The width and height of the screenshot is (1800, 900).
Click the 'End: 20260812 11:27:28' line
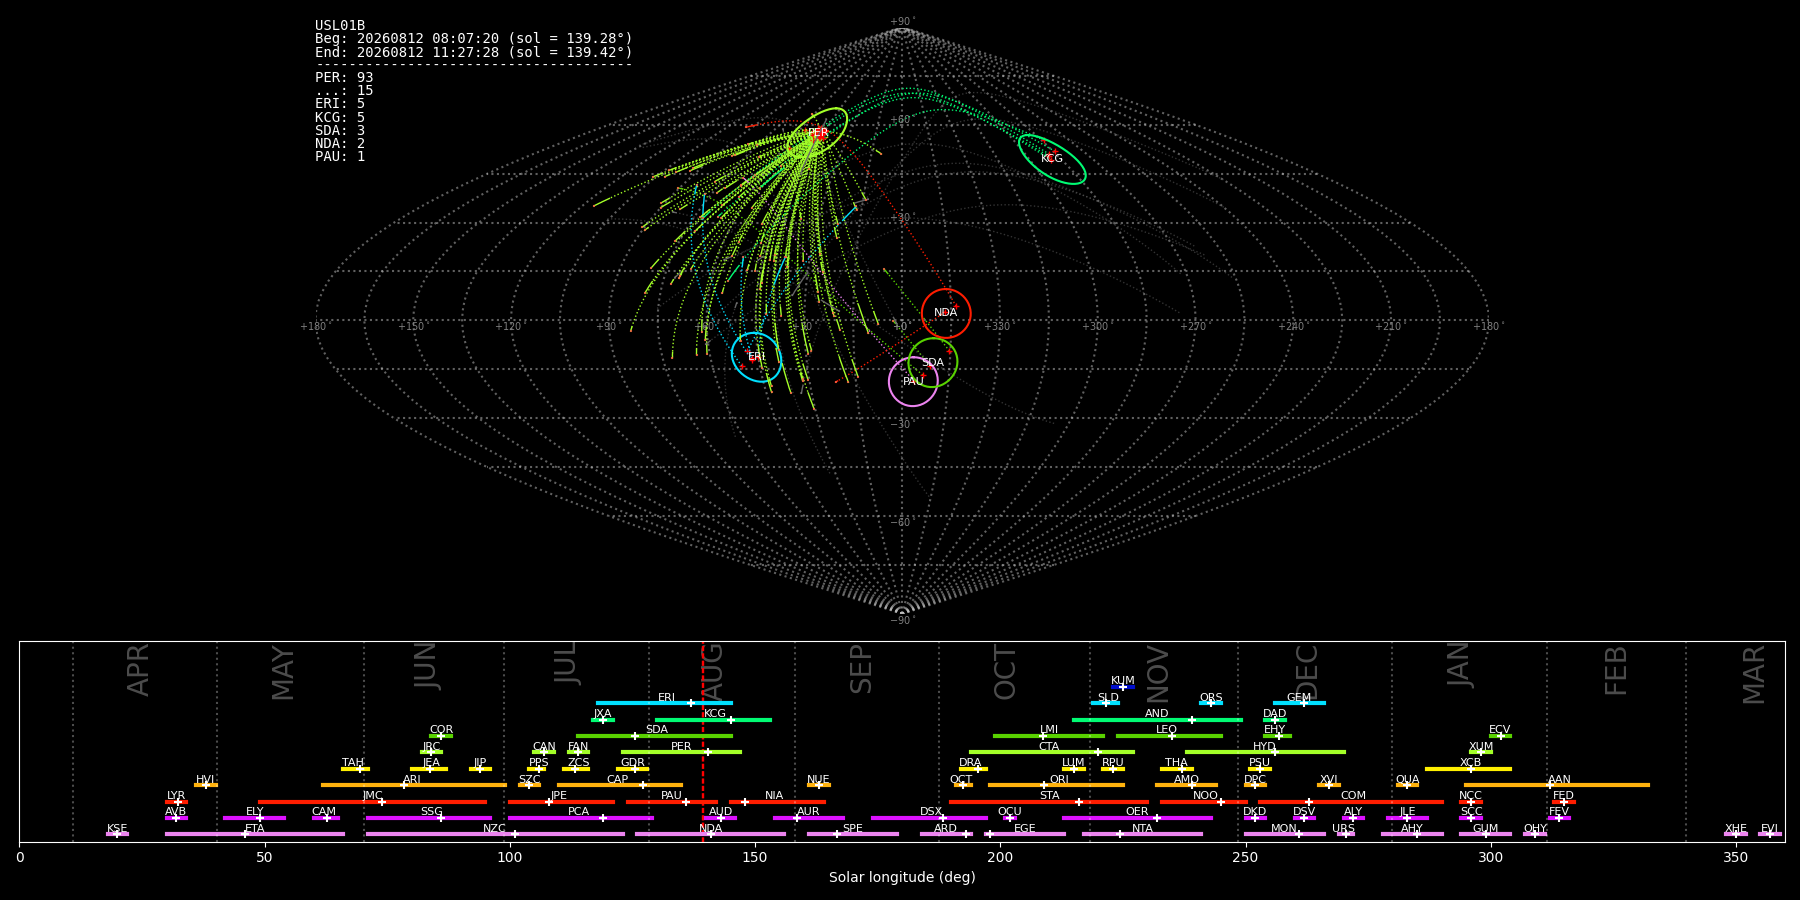(x=474, y=52)
